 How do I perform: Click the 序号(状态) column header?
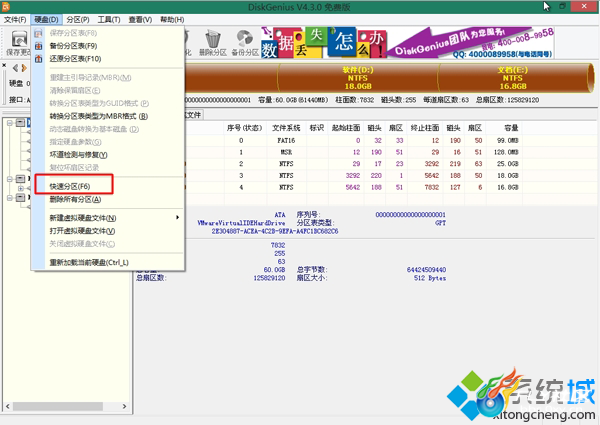pyautogui.click(x=243, y=128)
